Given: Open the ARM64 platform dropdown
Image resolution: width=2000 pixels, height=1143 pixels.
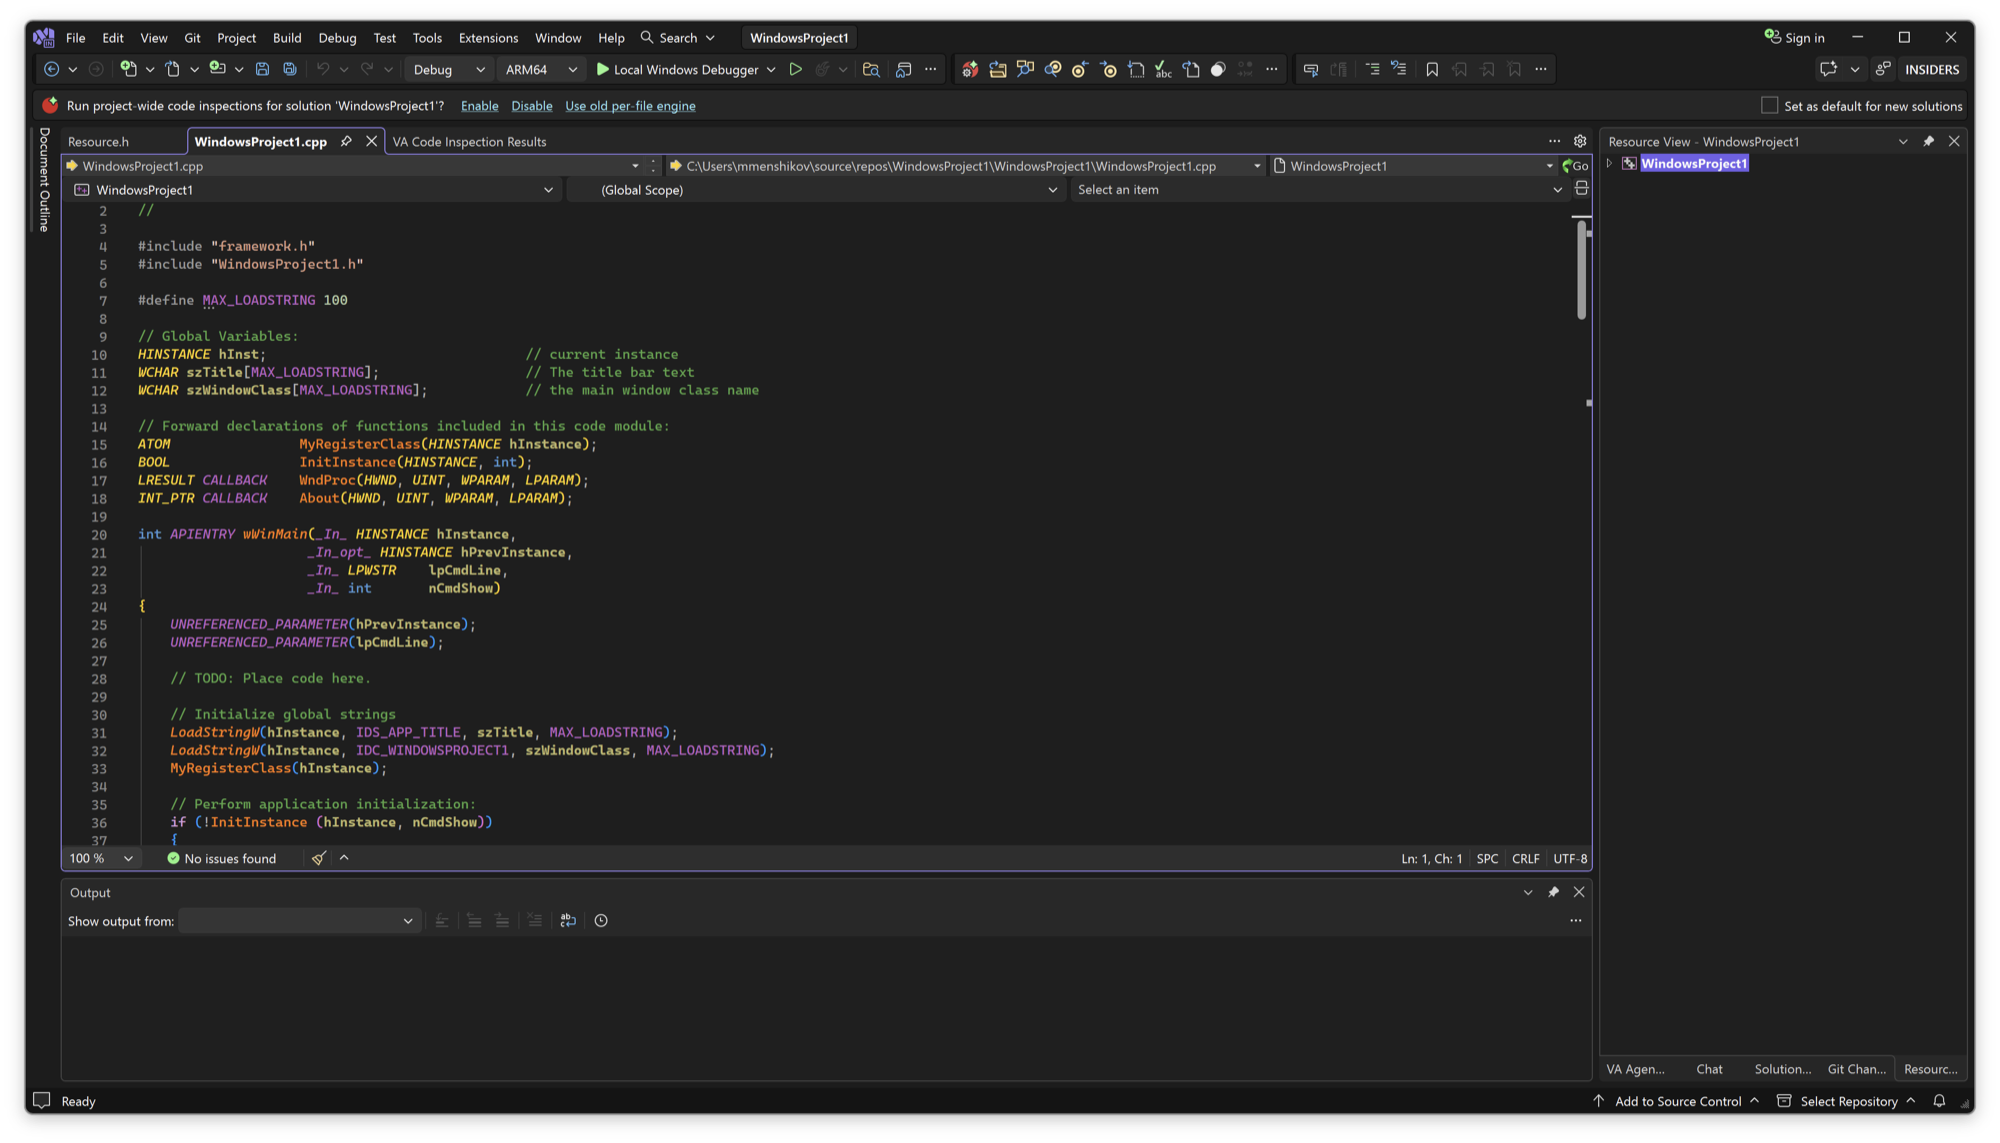Looking at the screenshot, I should click(x=540, y=69).
